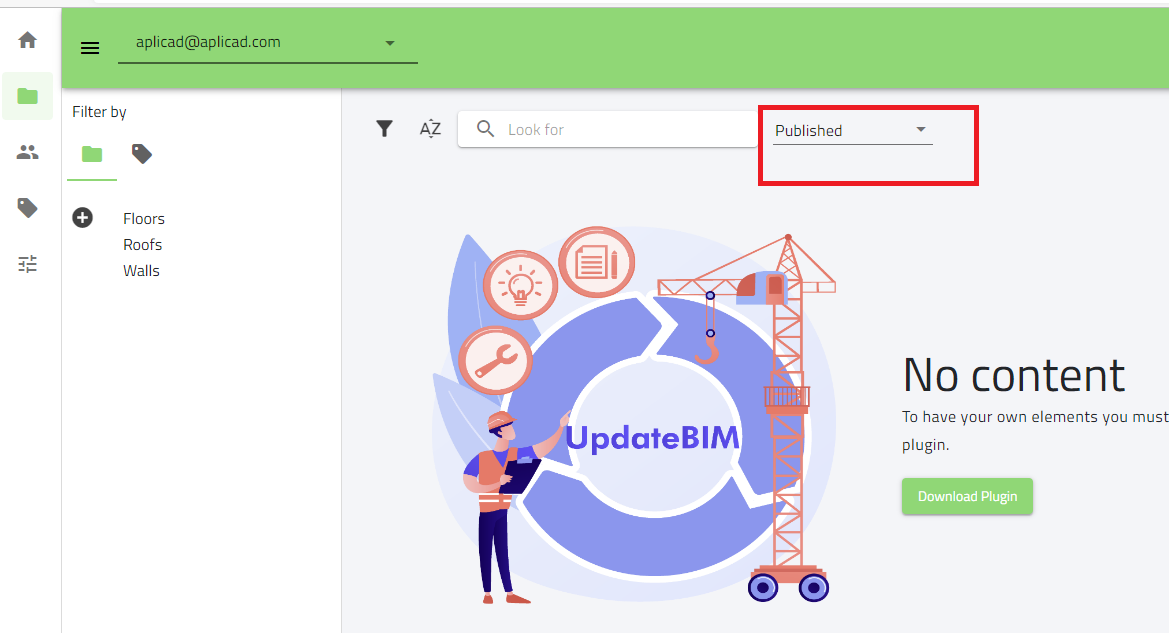Select the Floors category
1169x633 pixels.
[x=143, y=218]
